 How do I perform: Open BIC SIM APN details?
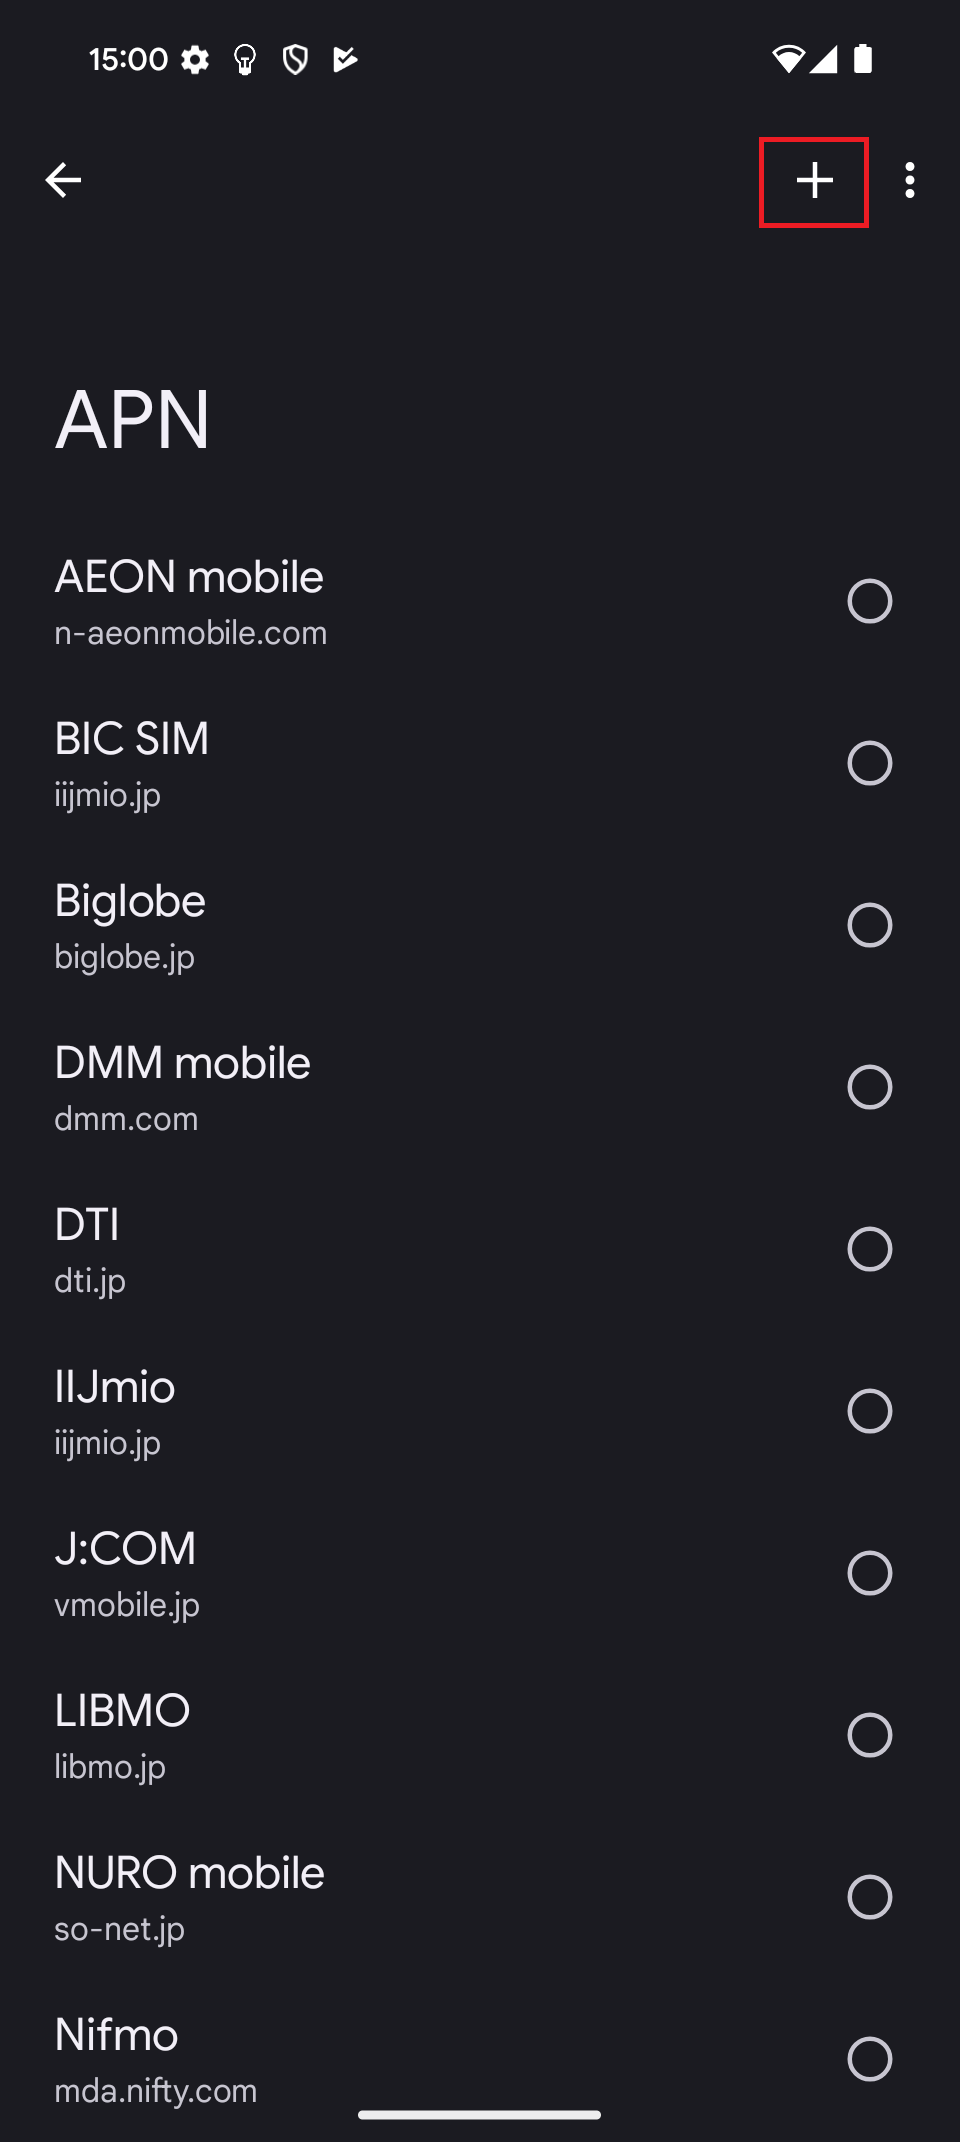[132, 763]
